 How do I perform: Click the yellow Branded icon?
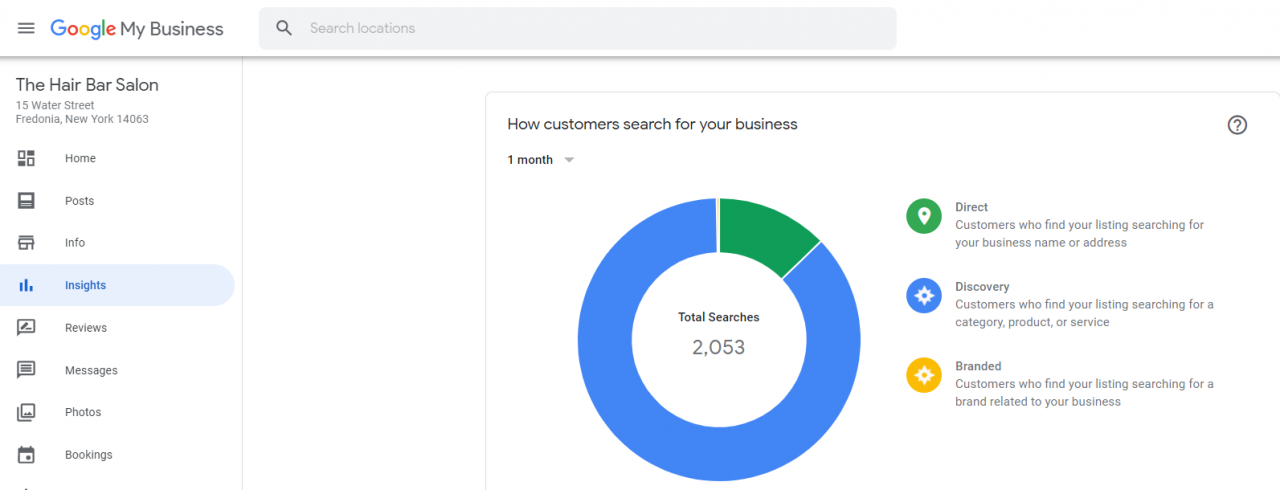(924, 375)
